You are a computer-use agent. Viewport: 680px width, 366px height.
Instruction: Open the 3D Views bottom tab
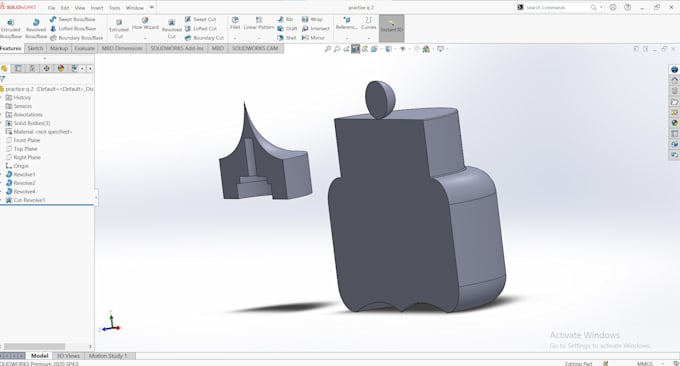68,356
